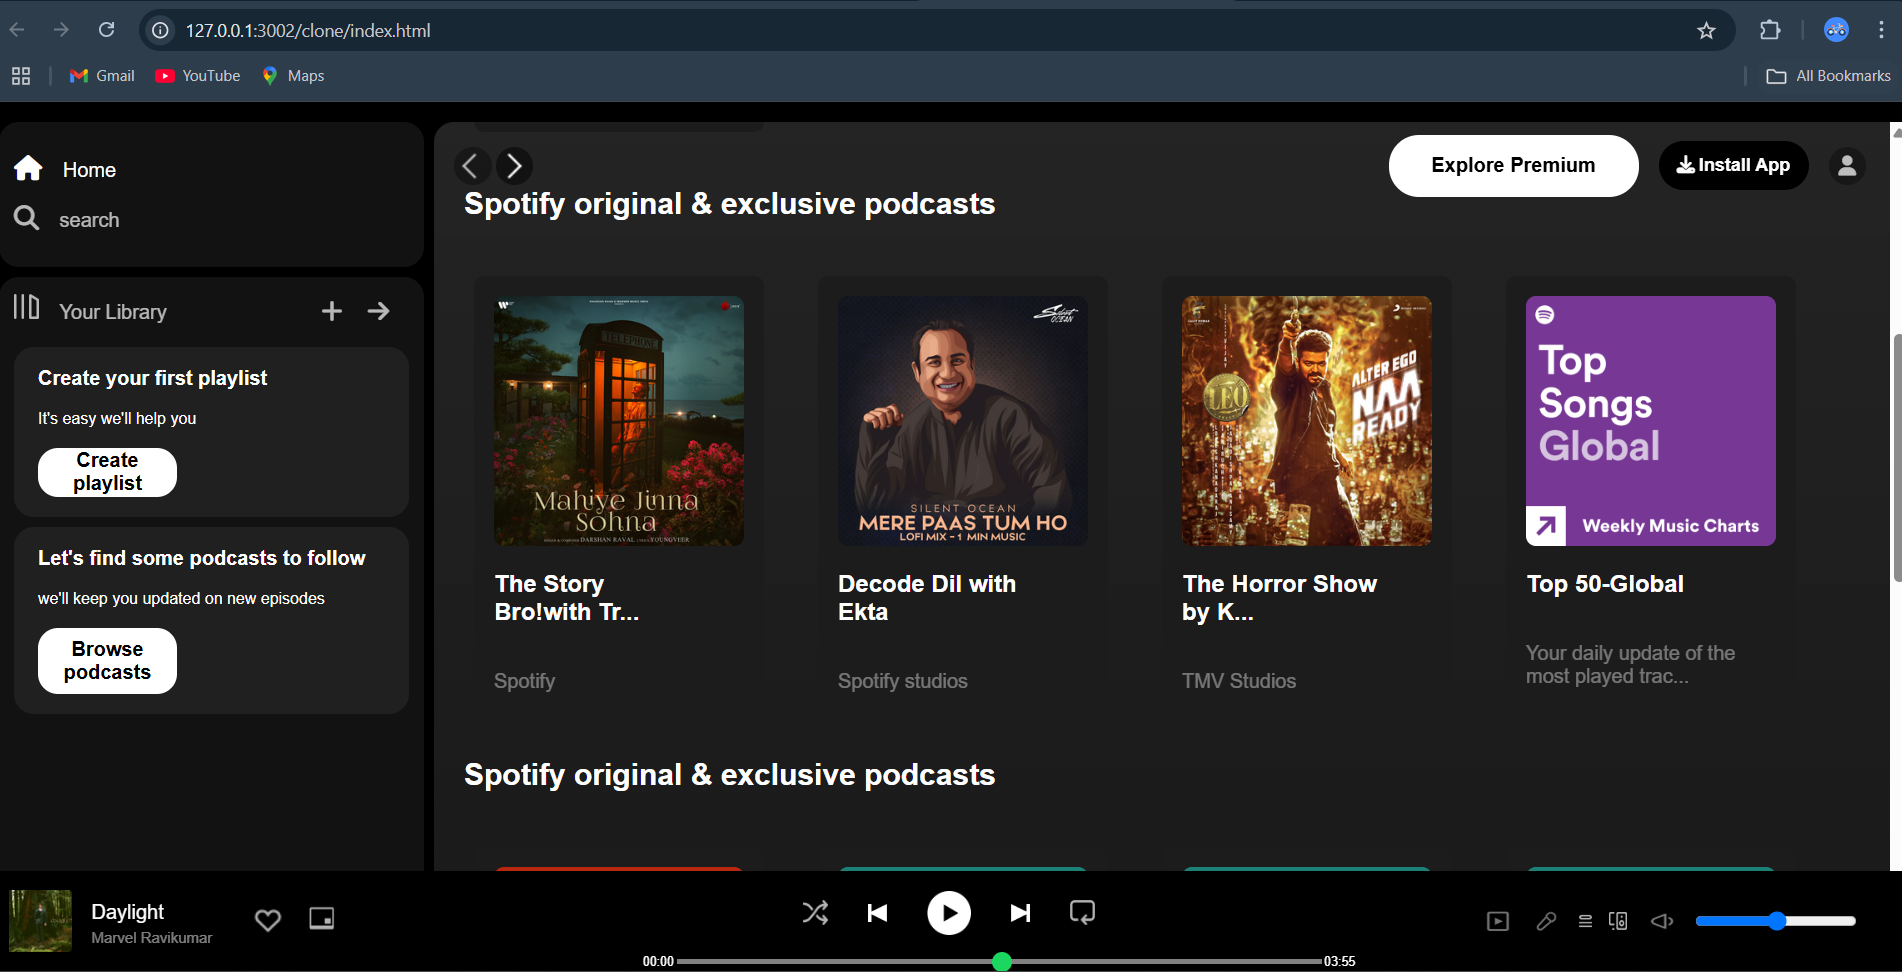This screenshot has width=1902, height=972.
Task: Click the plus icon in Your Library
Action: click(332, 311)
